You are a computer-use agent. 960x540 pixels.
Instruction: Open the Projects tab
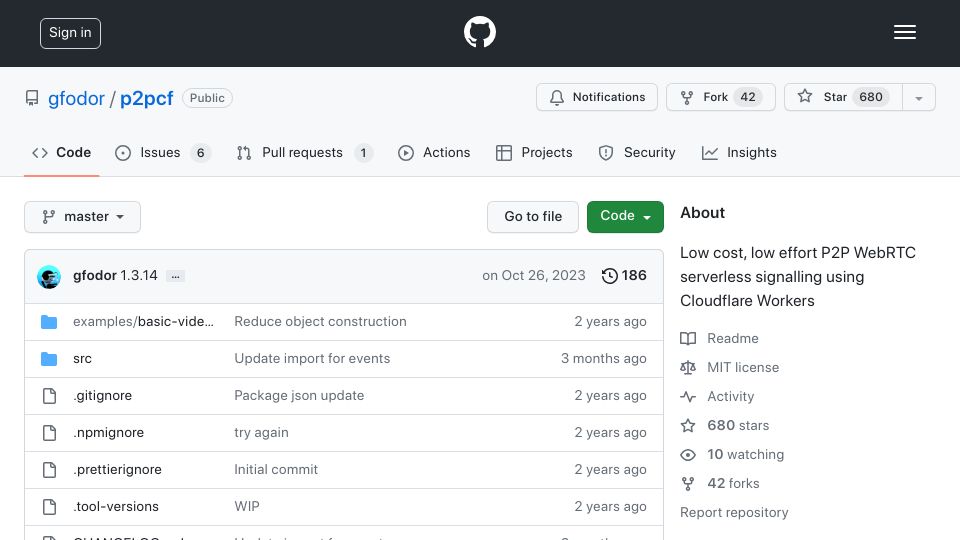click(534, 152)
